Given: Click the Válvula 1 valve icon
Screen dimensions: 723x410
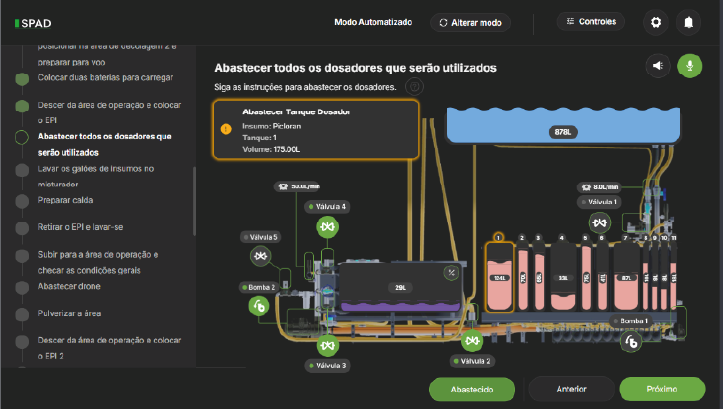Looking at the screenshot, I should [600, 222].
